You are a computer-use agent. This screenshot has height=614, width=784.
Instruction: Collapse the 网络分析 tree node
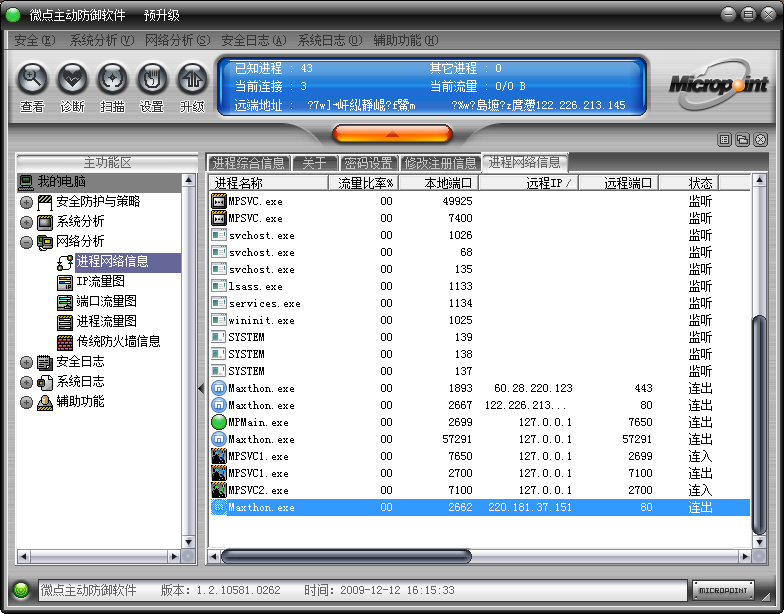click(26, 242)
